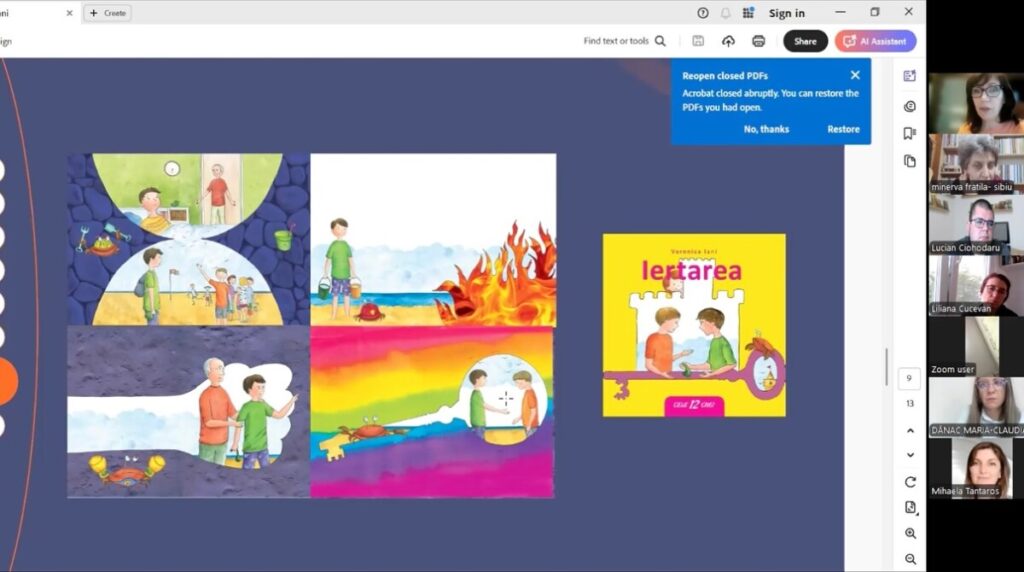This screenshot has width=1024, height=572.
Task: Click the Iertarea book cover image
Action: (694, 325)
